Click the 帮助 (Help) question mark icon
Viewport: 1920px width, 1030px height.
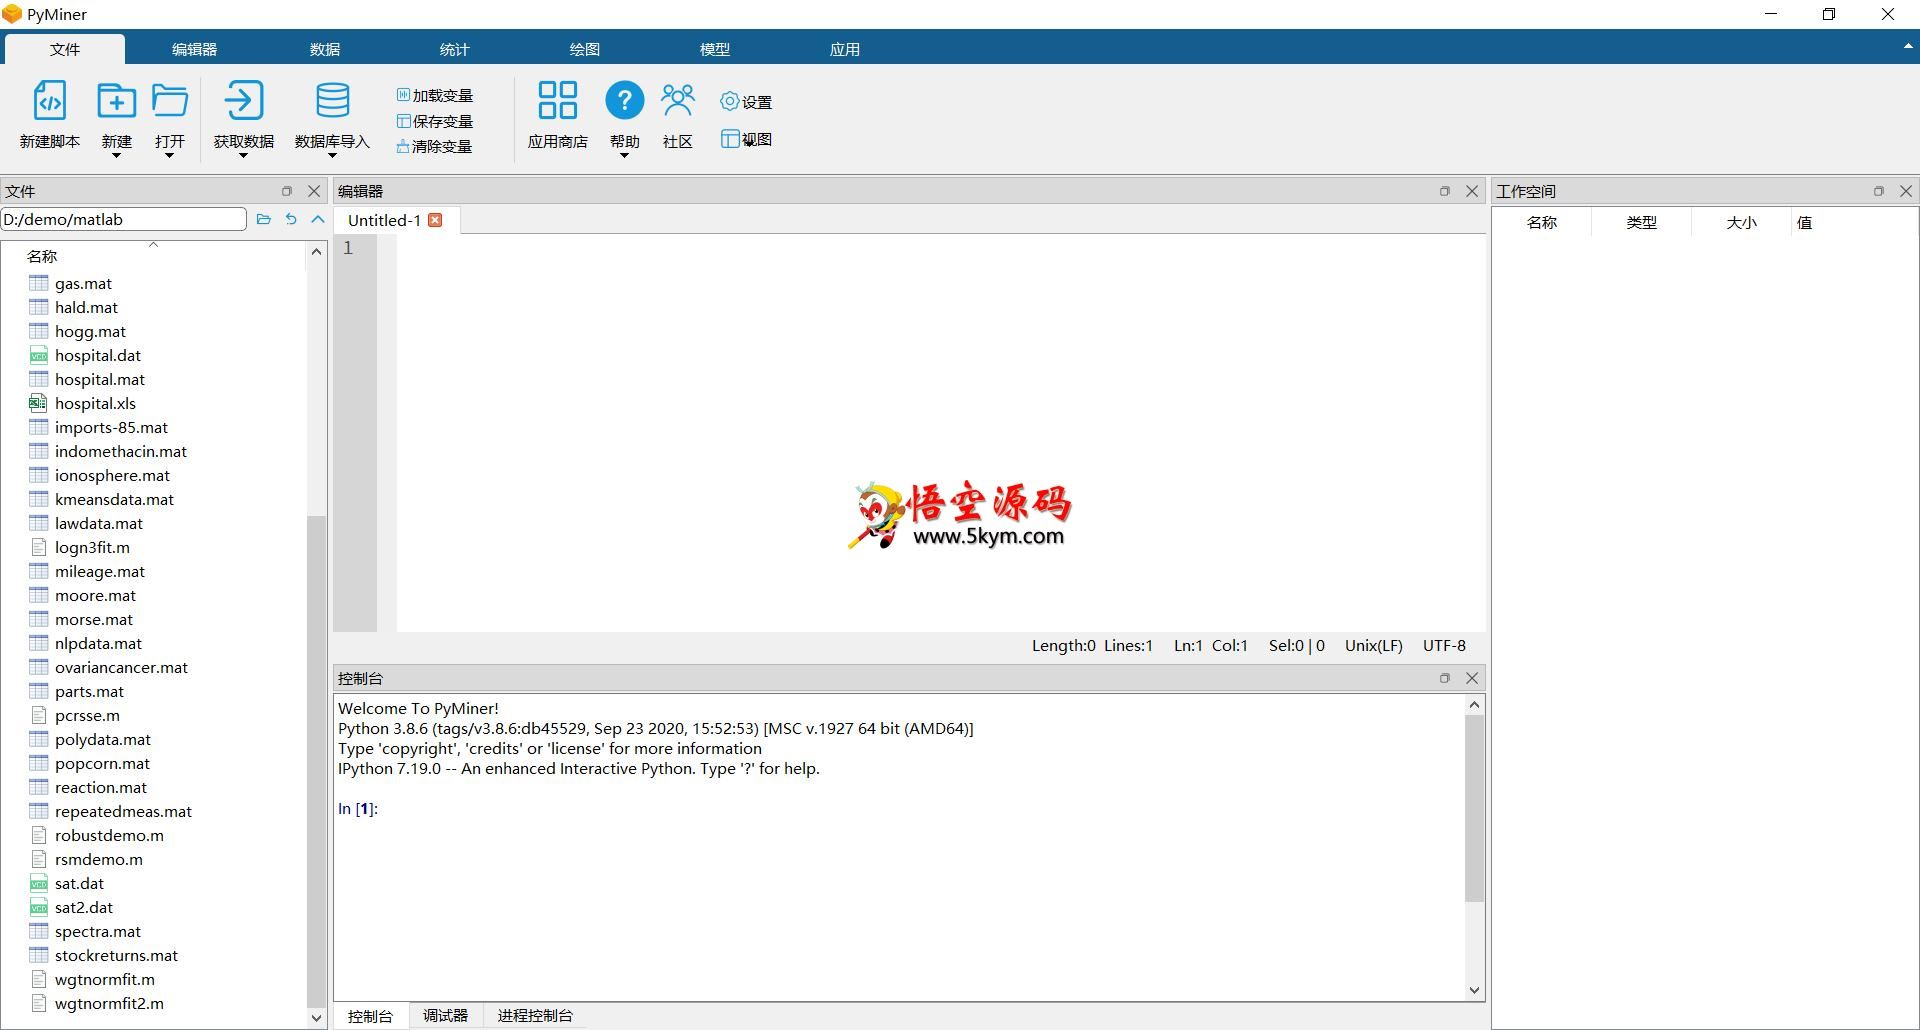pyautogui.click(x=624, y=101)
